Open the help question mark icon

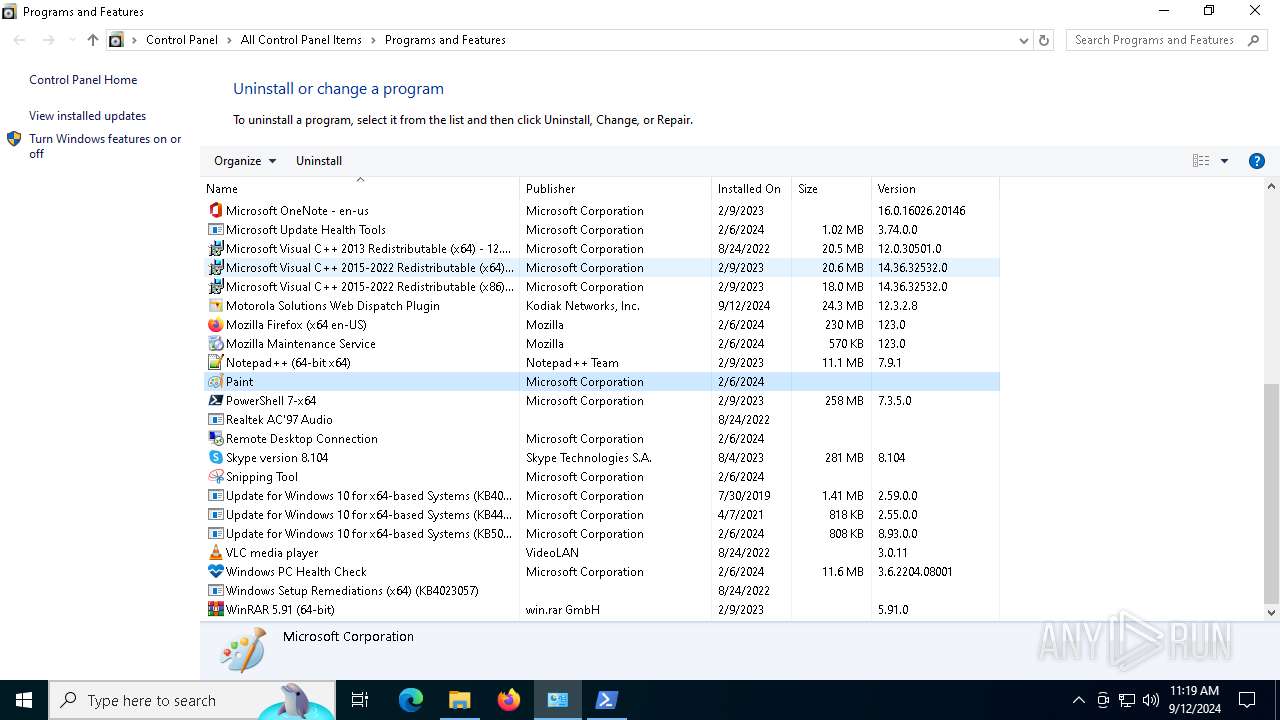1257,161
